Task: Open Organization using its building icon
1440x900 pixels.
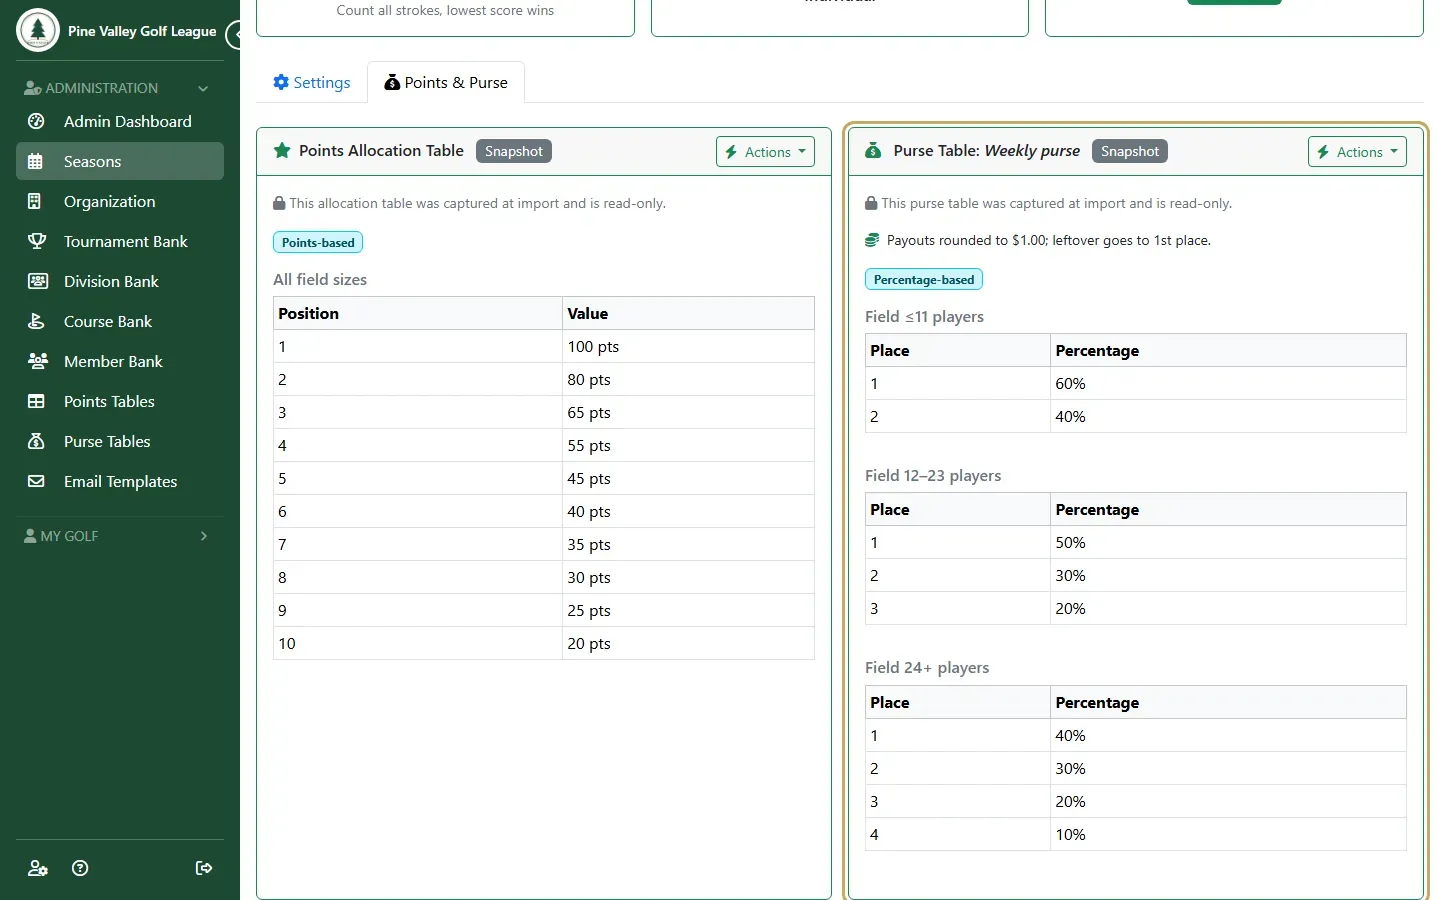Action: pos(36,201)
